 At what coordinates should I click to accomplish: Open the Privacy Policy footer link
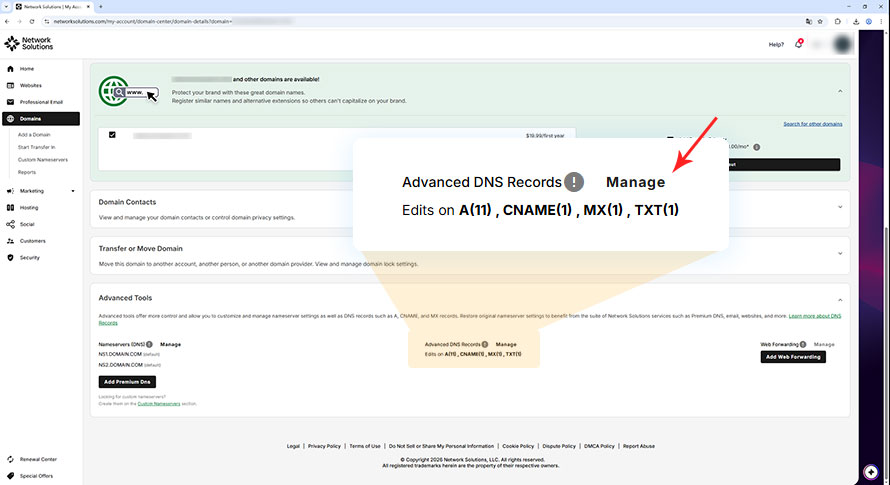324,446
